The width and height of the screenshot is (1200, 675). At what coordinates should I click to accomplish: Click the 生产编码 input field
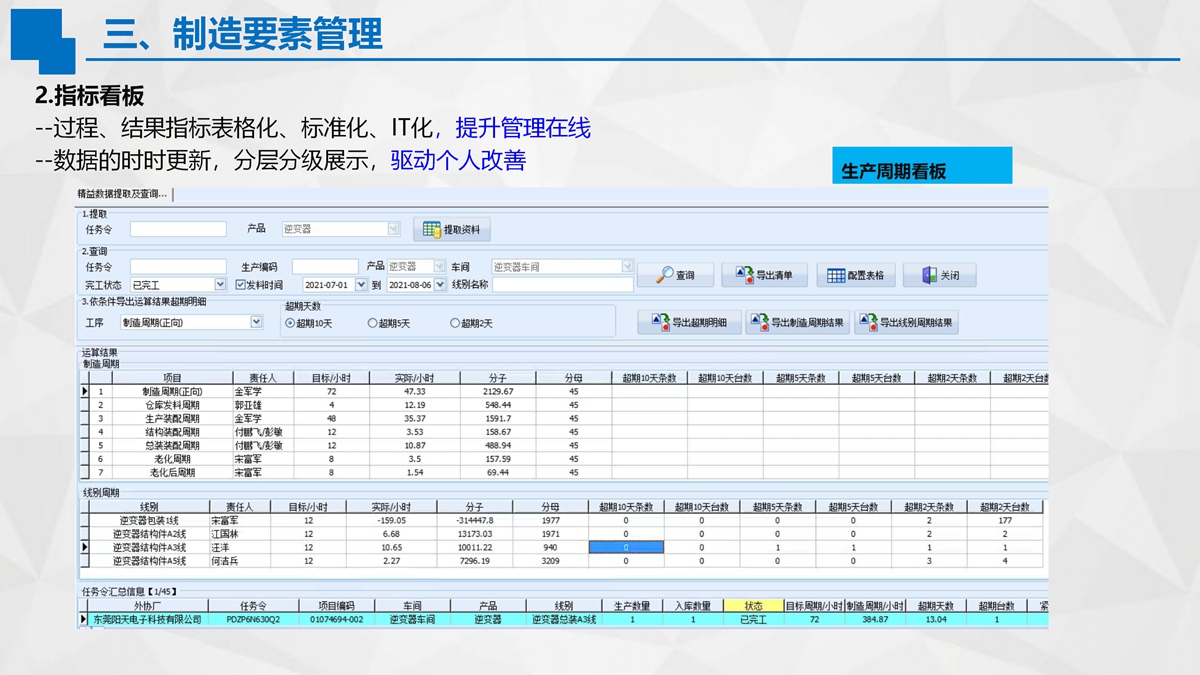click(x=324, y=267)
